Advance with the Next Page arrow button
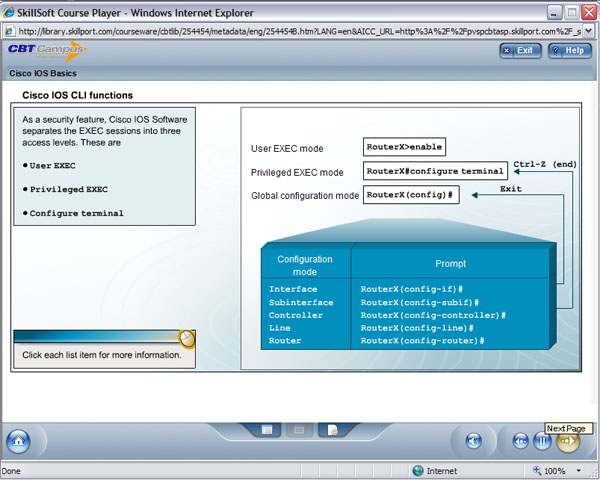This screenshot has height=480, width=600. click(x=568, y=441)
